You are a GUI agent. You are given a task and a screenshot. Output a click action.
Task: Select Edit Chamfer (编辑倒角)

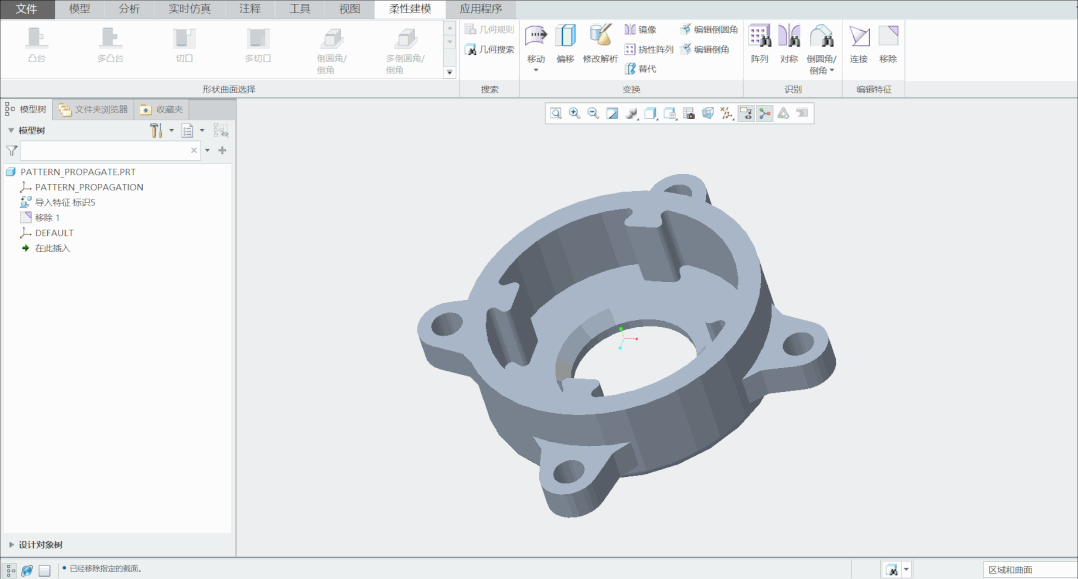[x=704, y=49]
